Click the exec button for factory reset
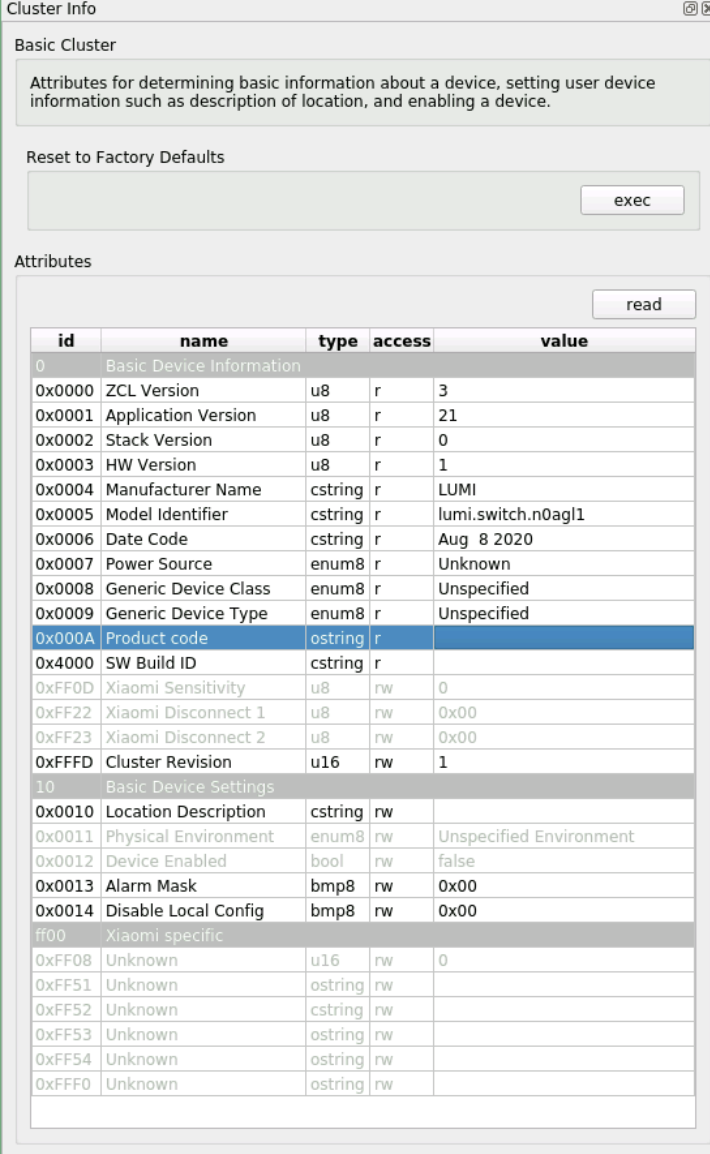Viewport: 710px width, 1154px height. (632, 200)
